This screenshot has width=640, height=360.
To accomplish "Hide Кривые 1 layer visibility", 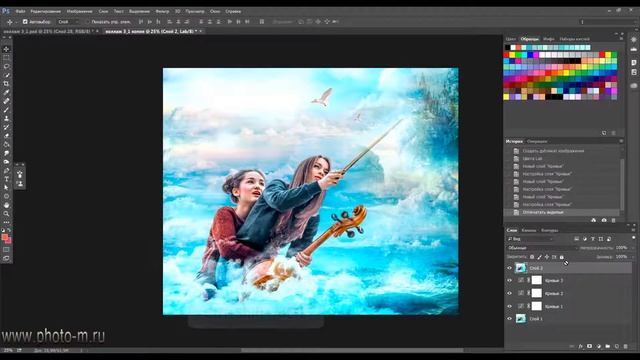I will point(509,306).
